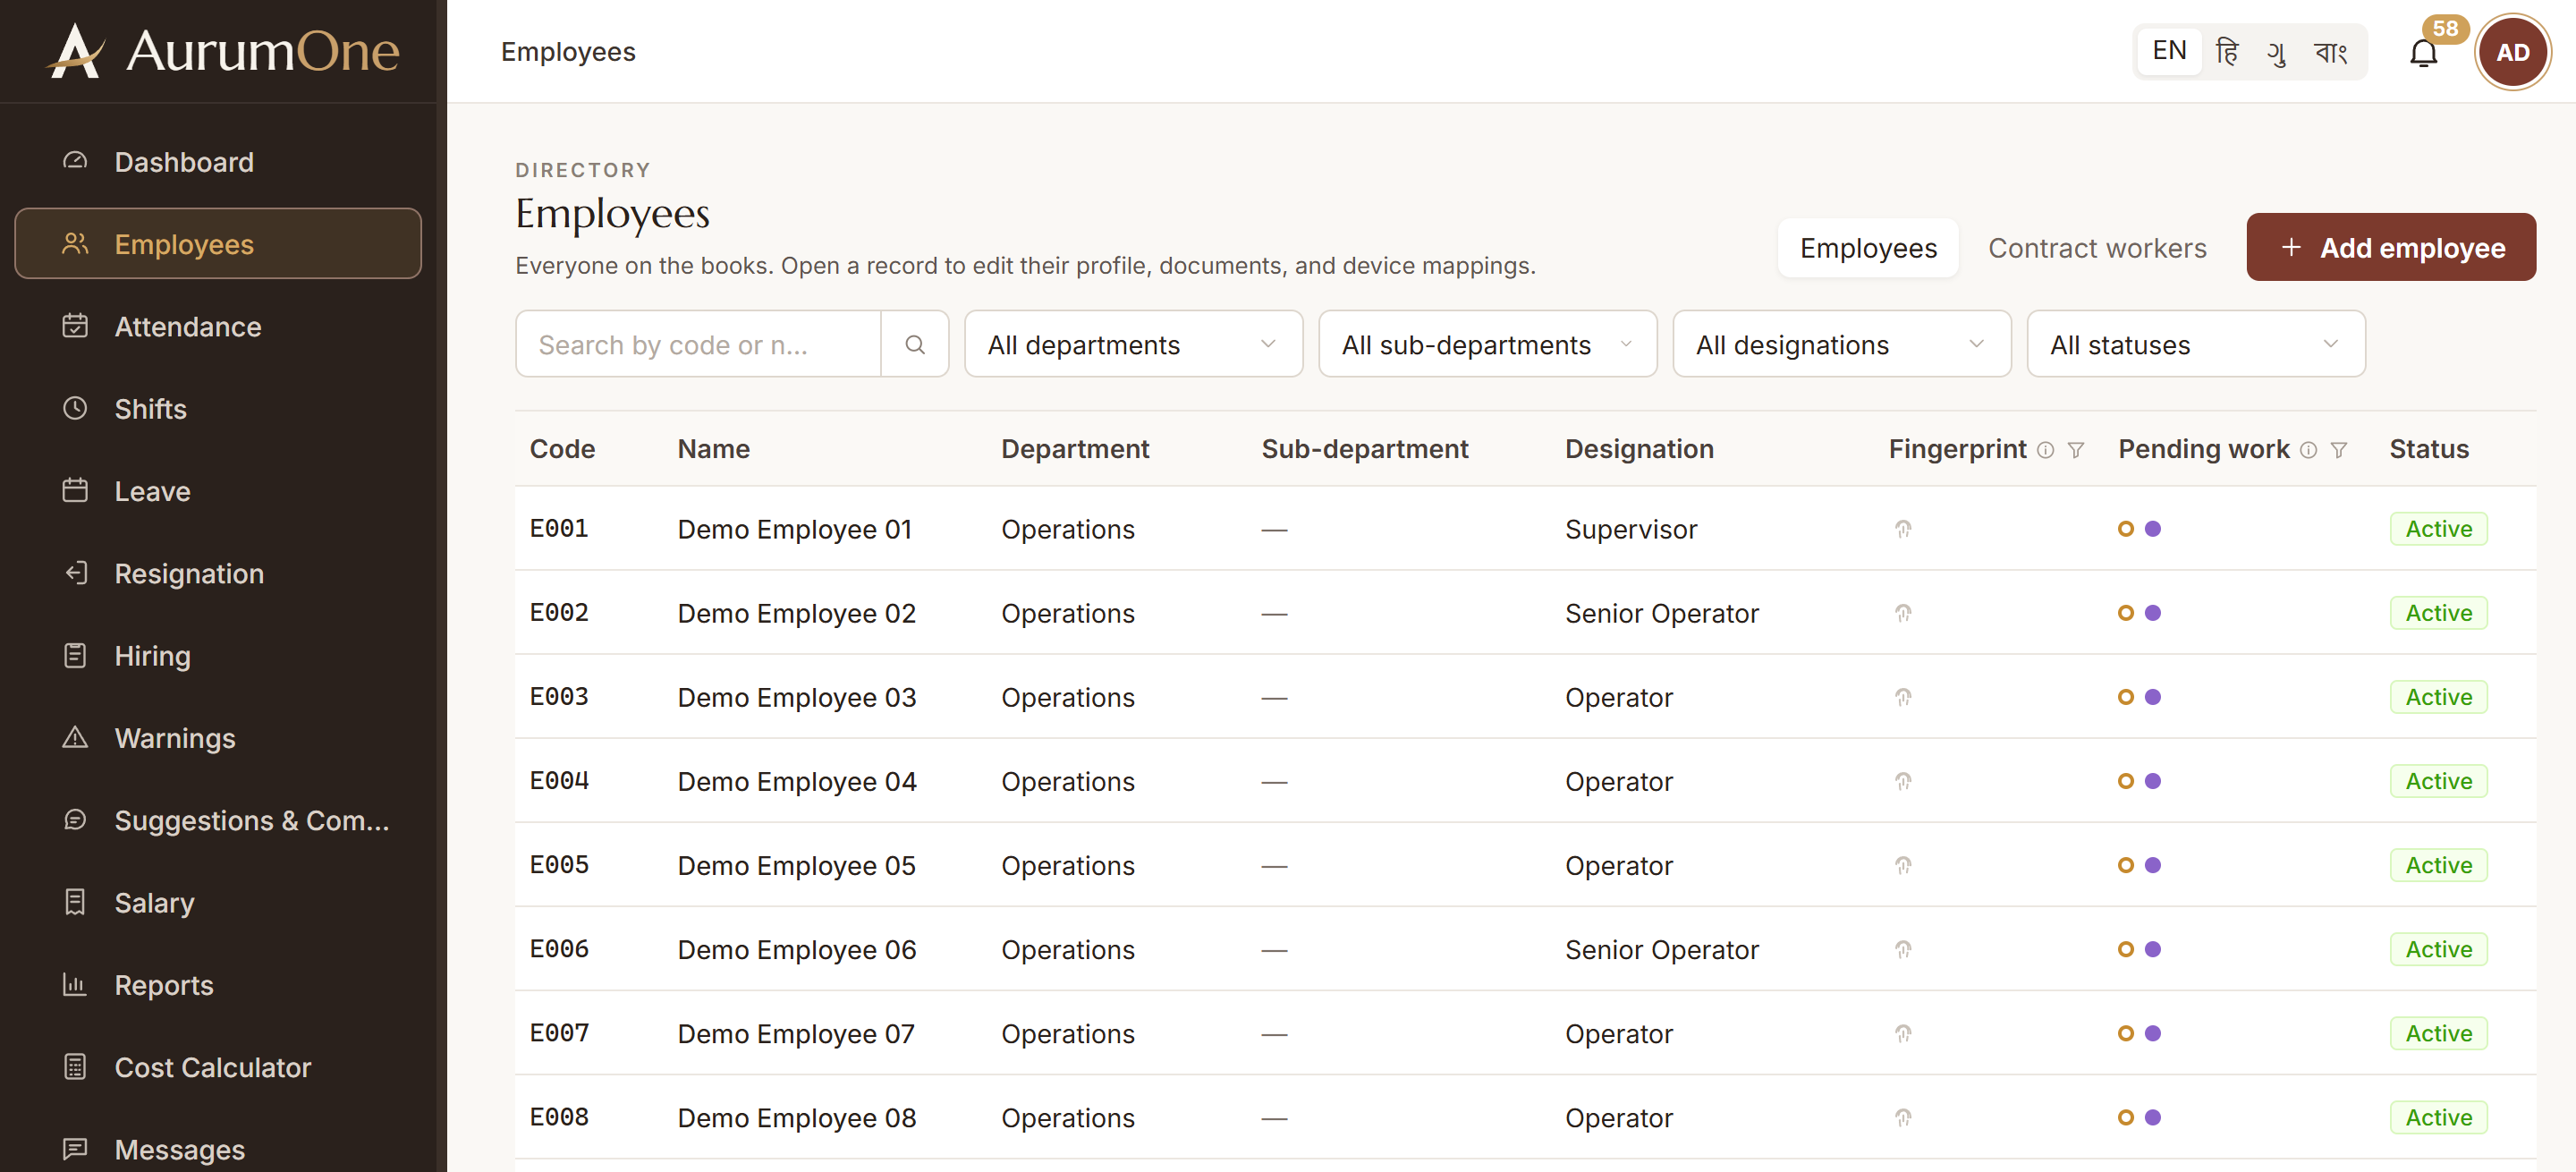The height and width of the screenshot is (1172, 2576).
Task: Click Active status badge for Demo Employee 03
Action: pos(2437,697)
